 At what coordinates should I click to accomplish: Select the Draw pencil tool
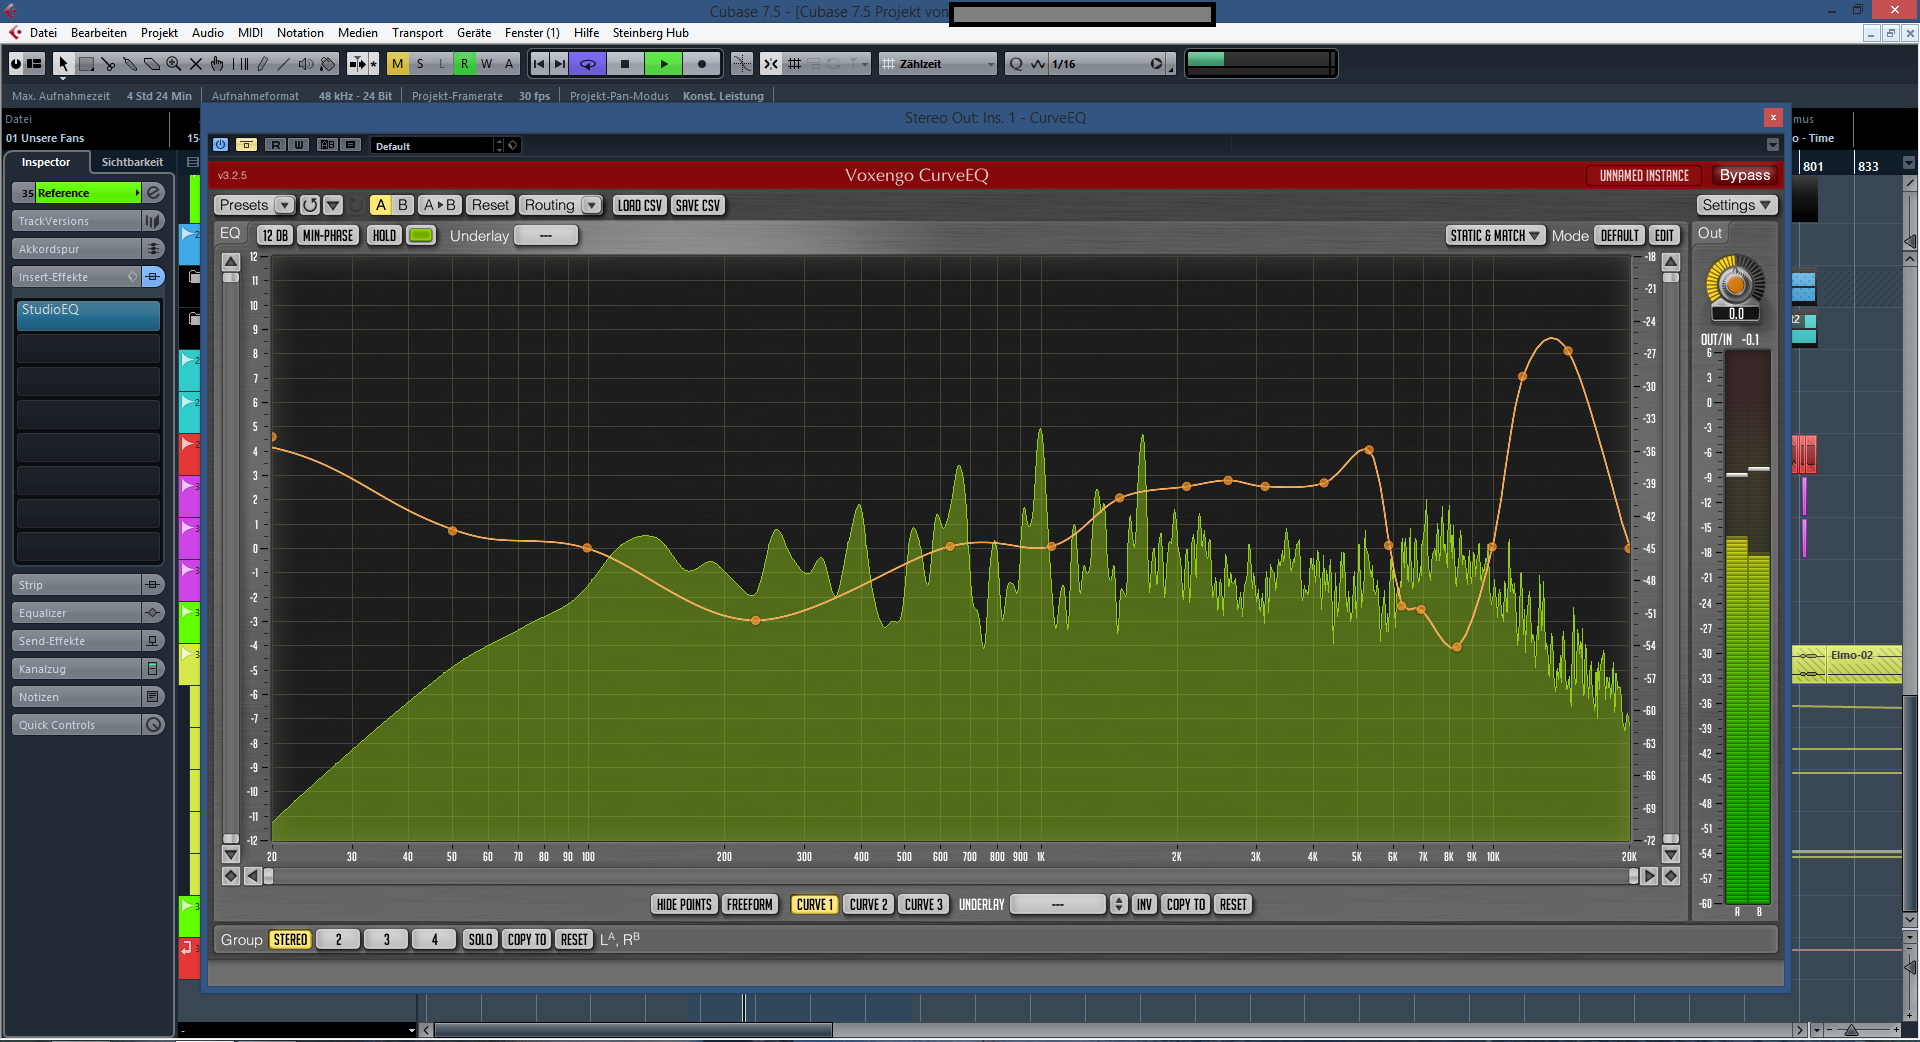[262, 64]
